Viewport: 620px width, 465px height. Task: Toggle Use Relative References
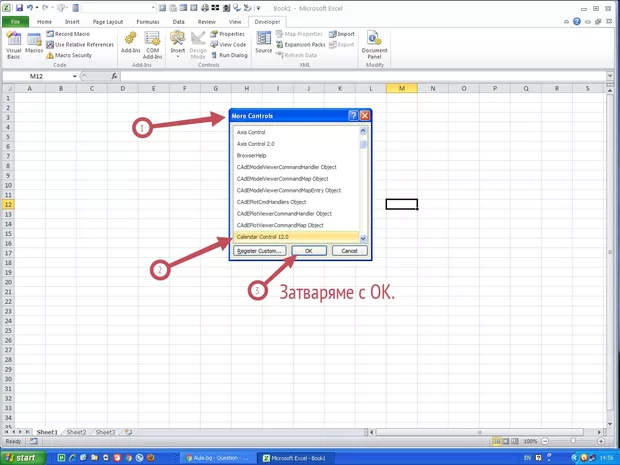(82, 44)
